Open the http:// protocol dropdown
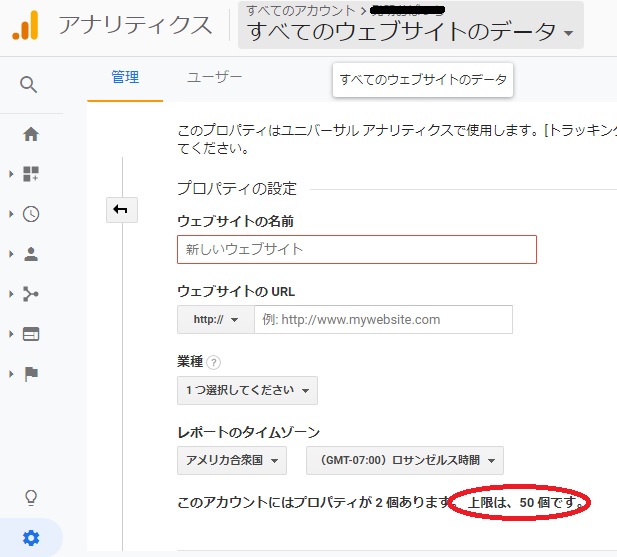This screenshot has width=617, height=557. [x=215, y=320]
